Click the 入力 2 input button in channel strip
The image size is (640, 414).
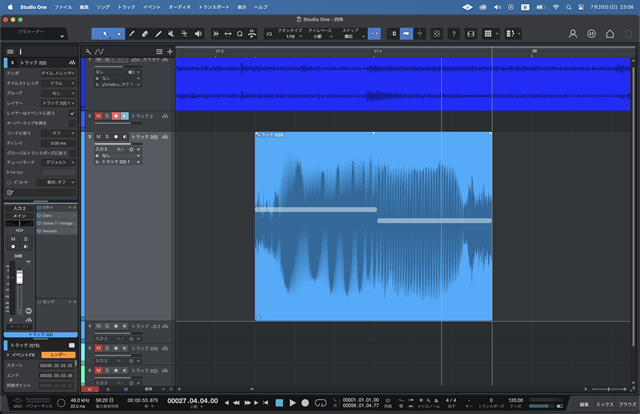click(x=19, y=208)
